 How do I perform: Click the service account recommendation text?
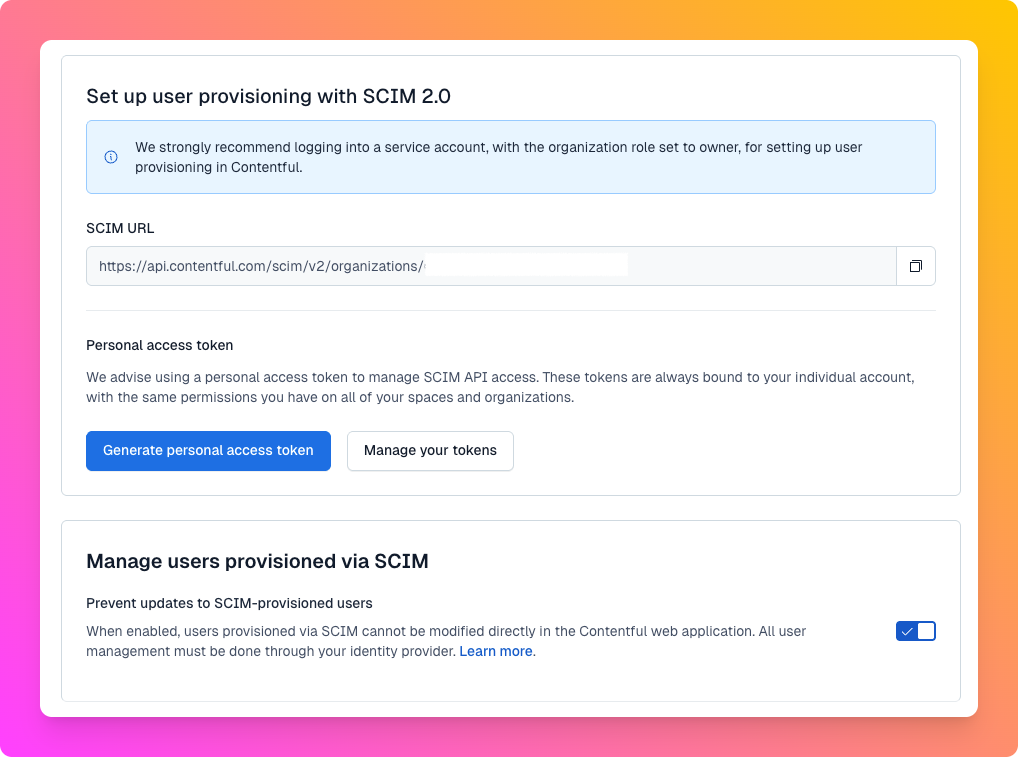(x=499, y=157)
